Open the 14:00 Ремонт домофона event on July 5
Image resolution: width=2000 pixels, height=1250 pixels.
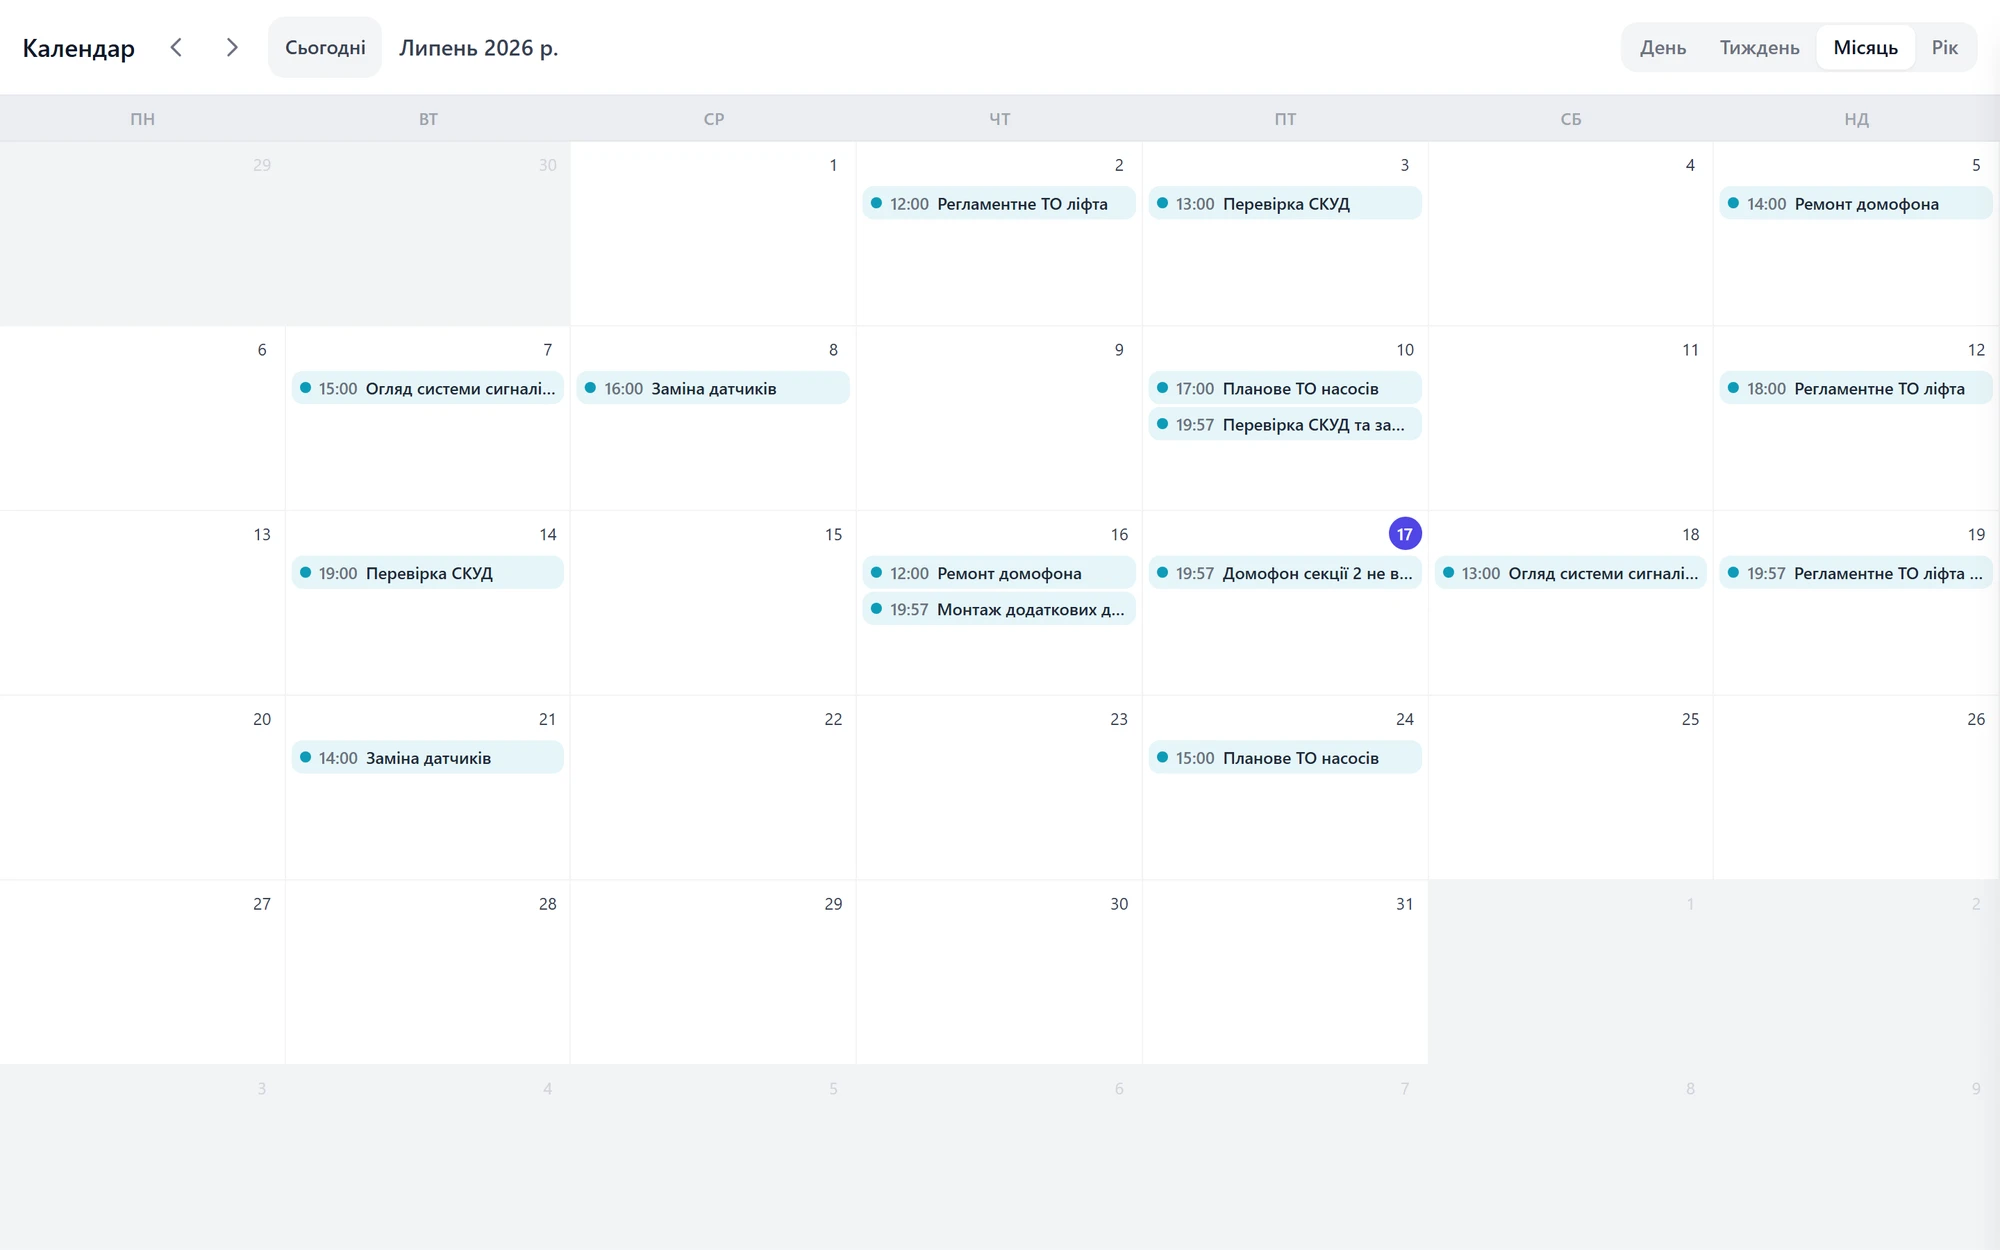pos(1856,203)
